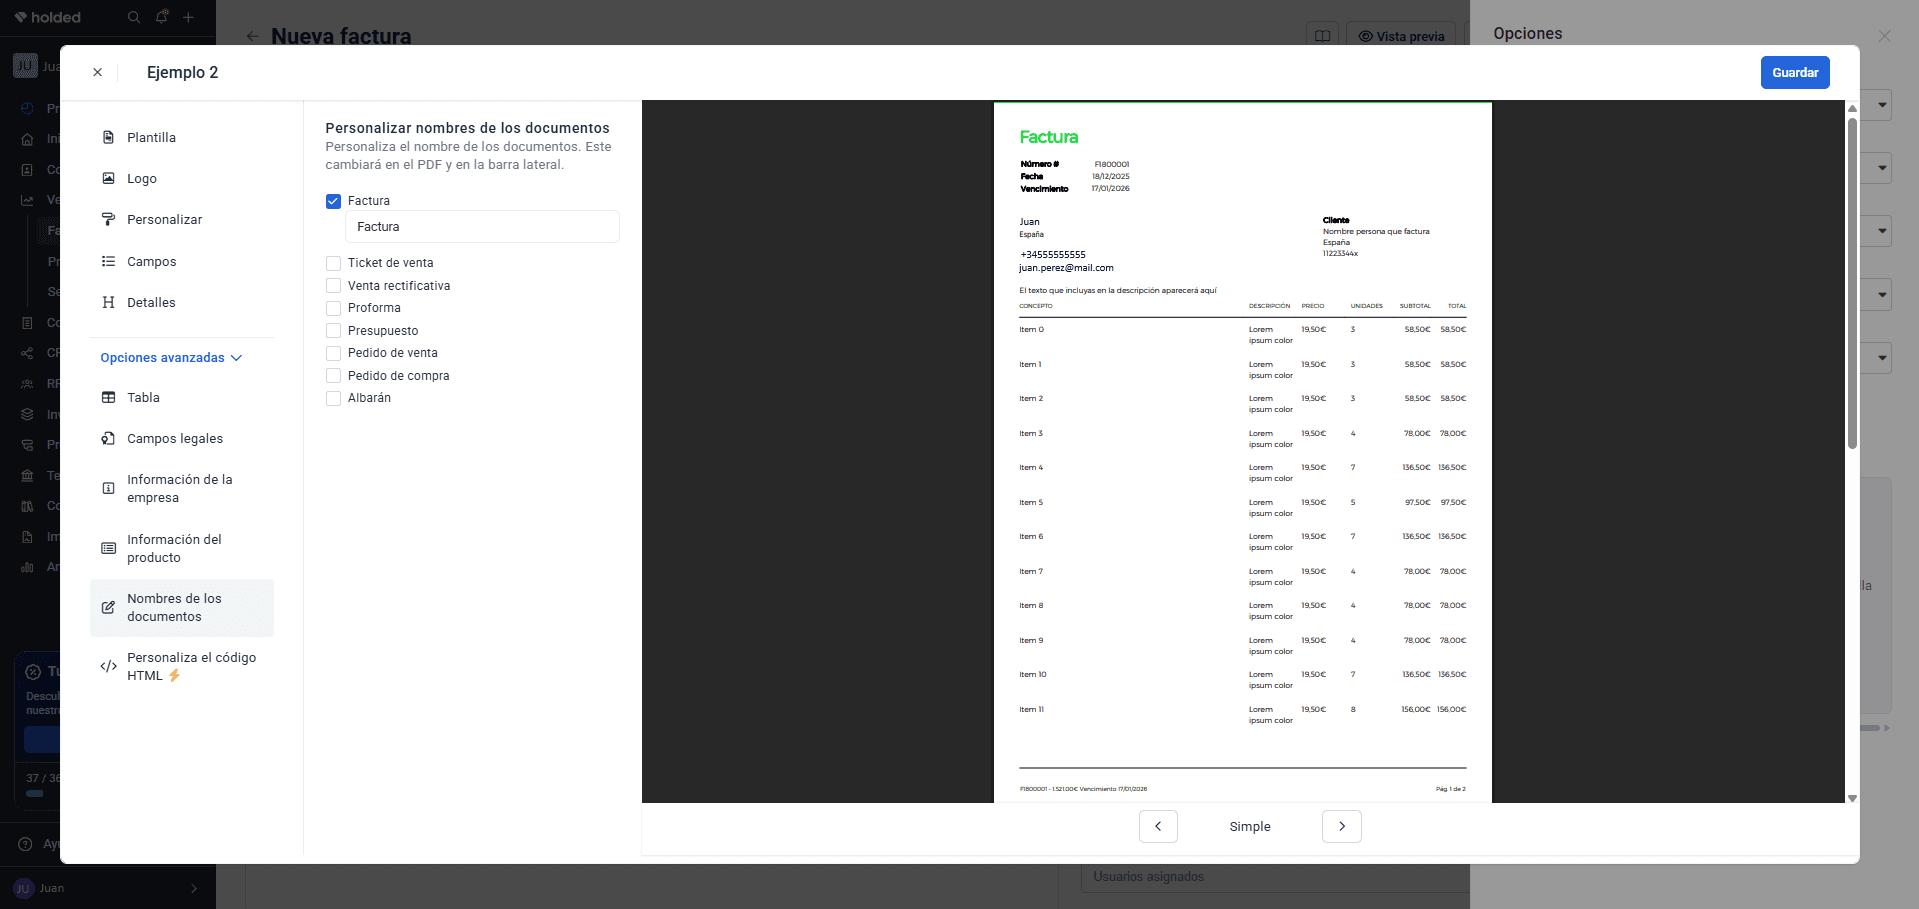
Task: Select the Tabla grid icon
Action: (x=108, y=397)
